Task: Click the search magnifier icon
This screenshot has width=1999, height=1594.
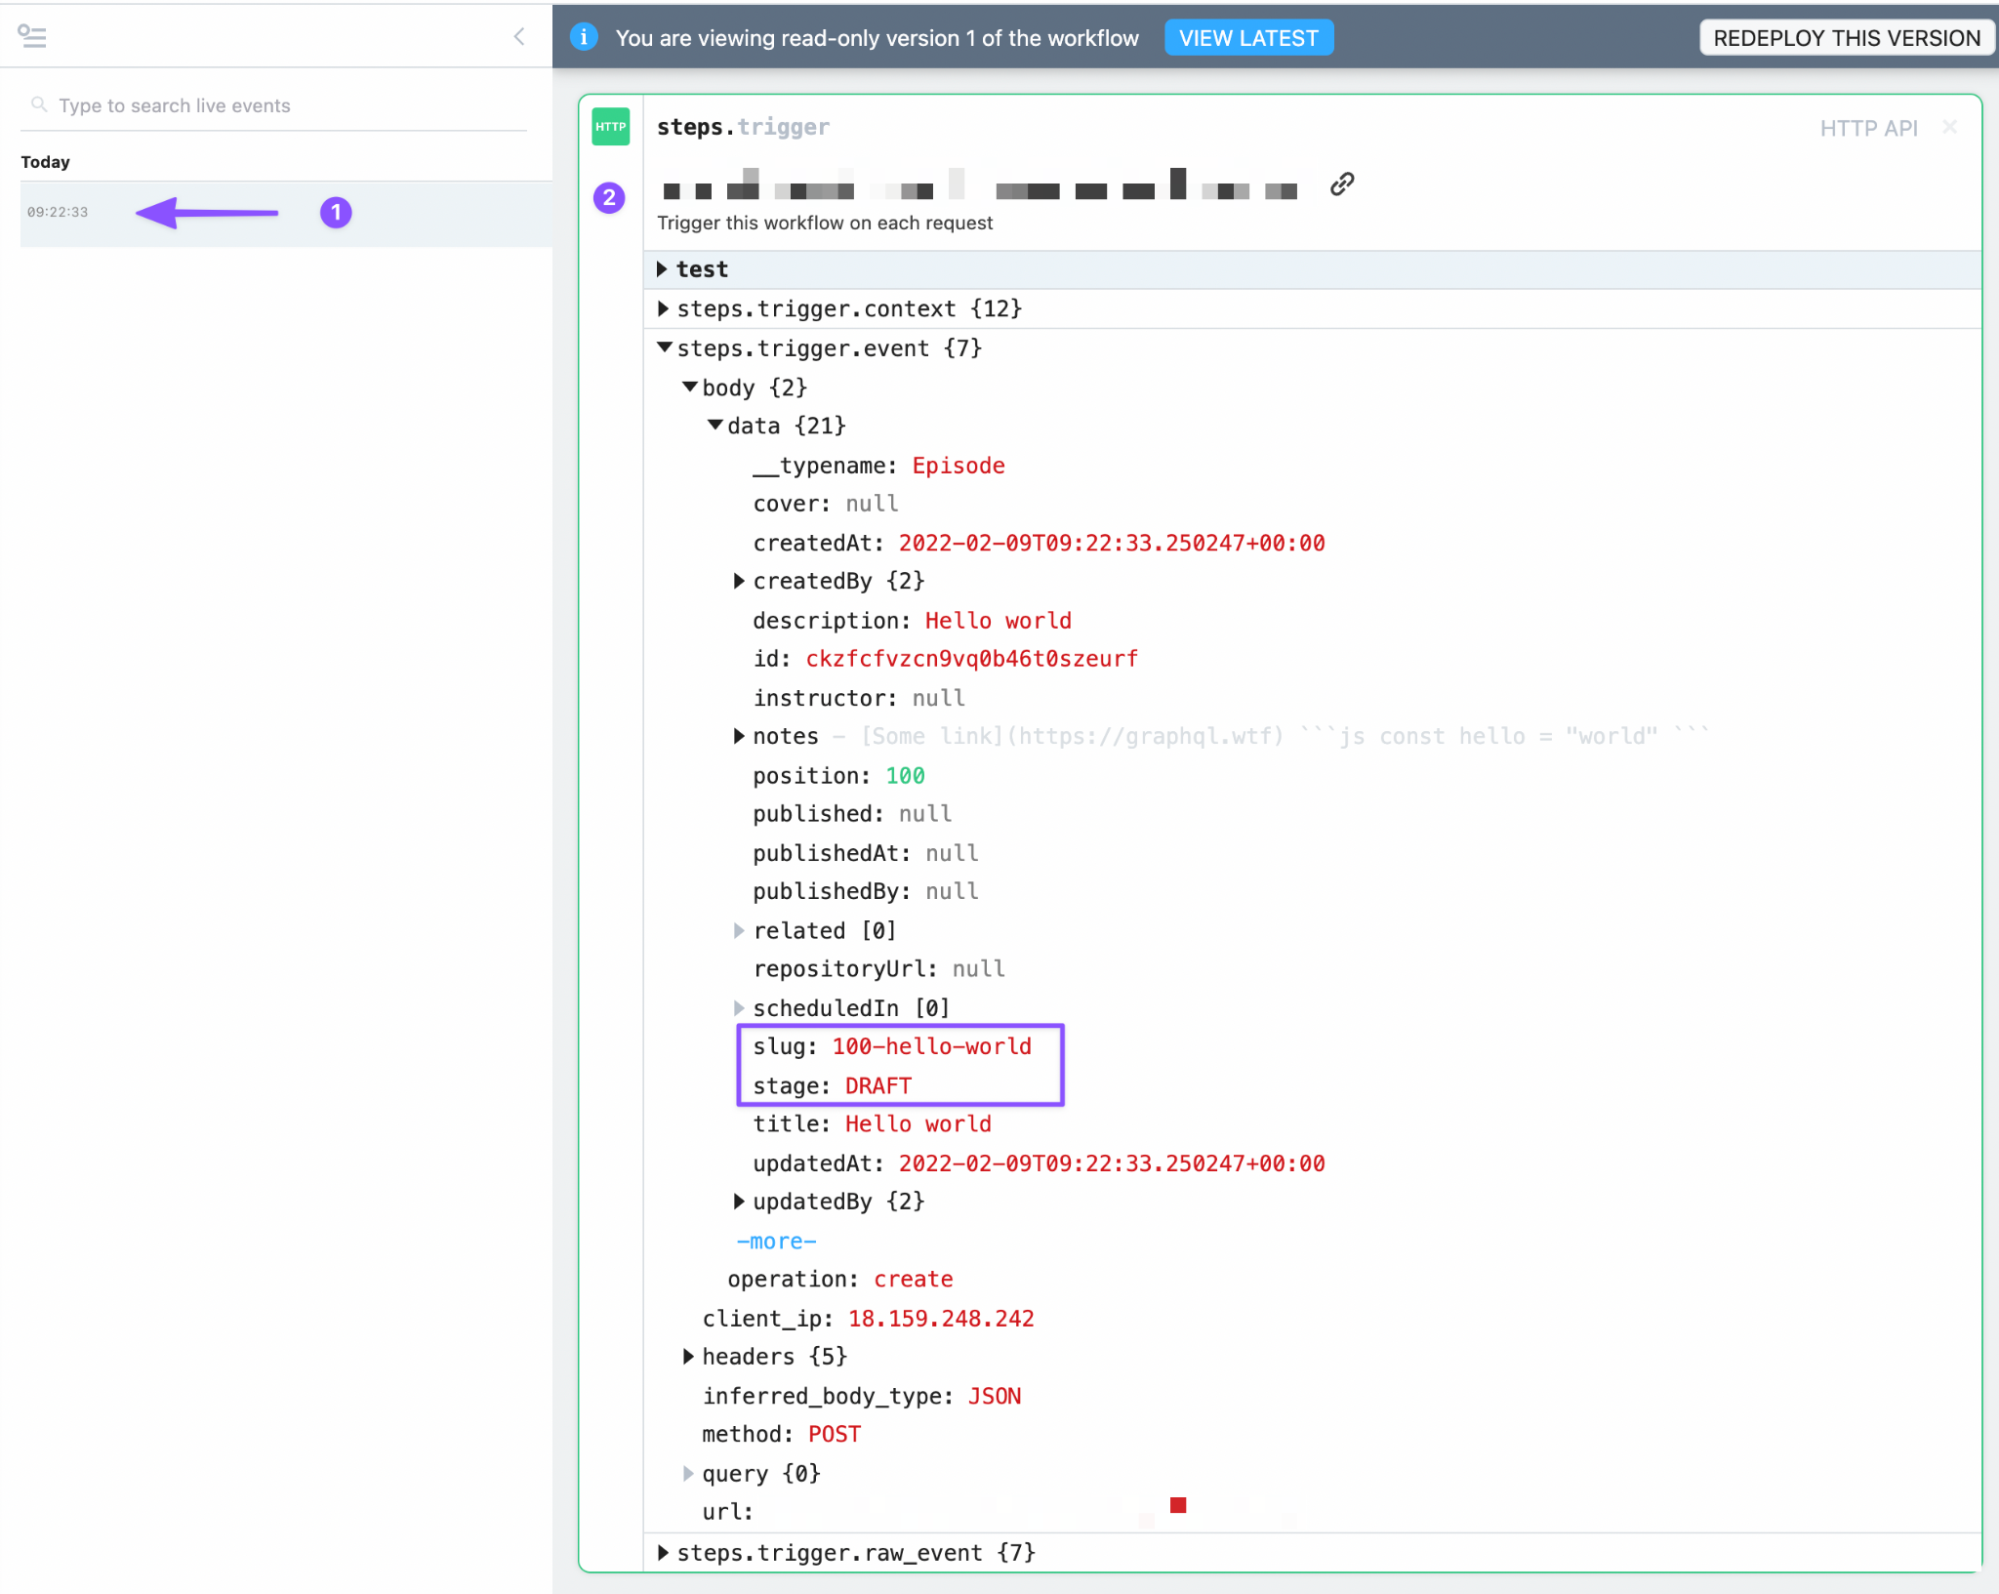Action: (x=39, y=105)
